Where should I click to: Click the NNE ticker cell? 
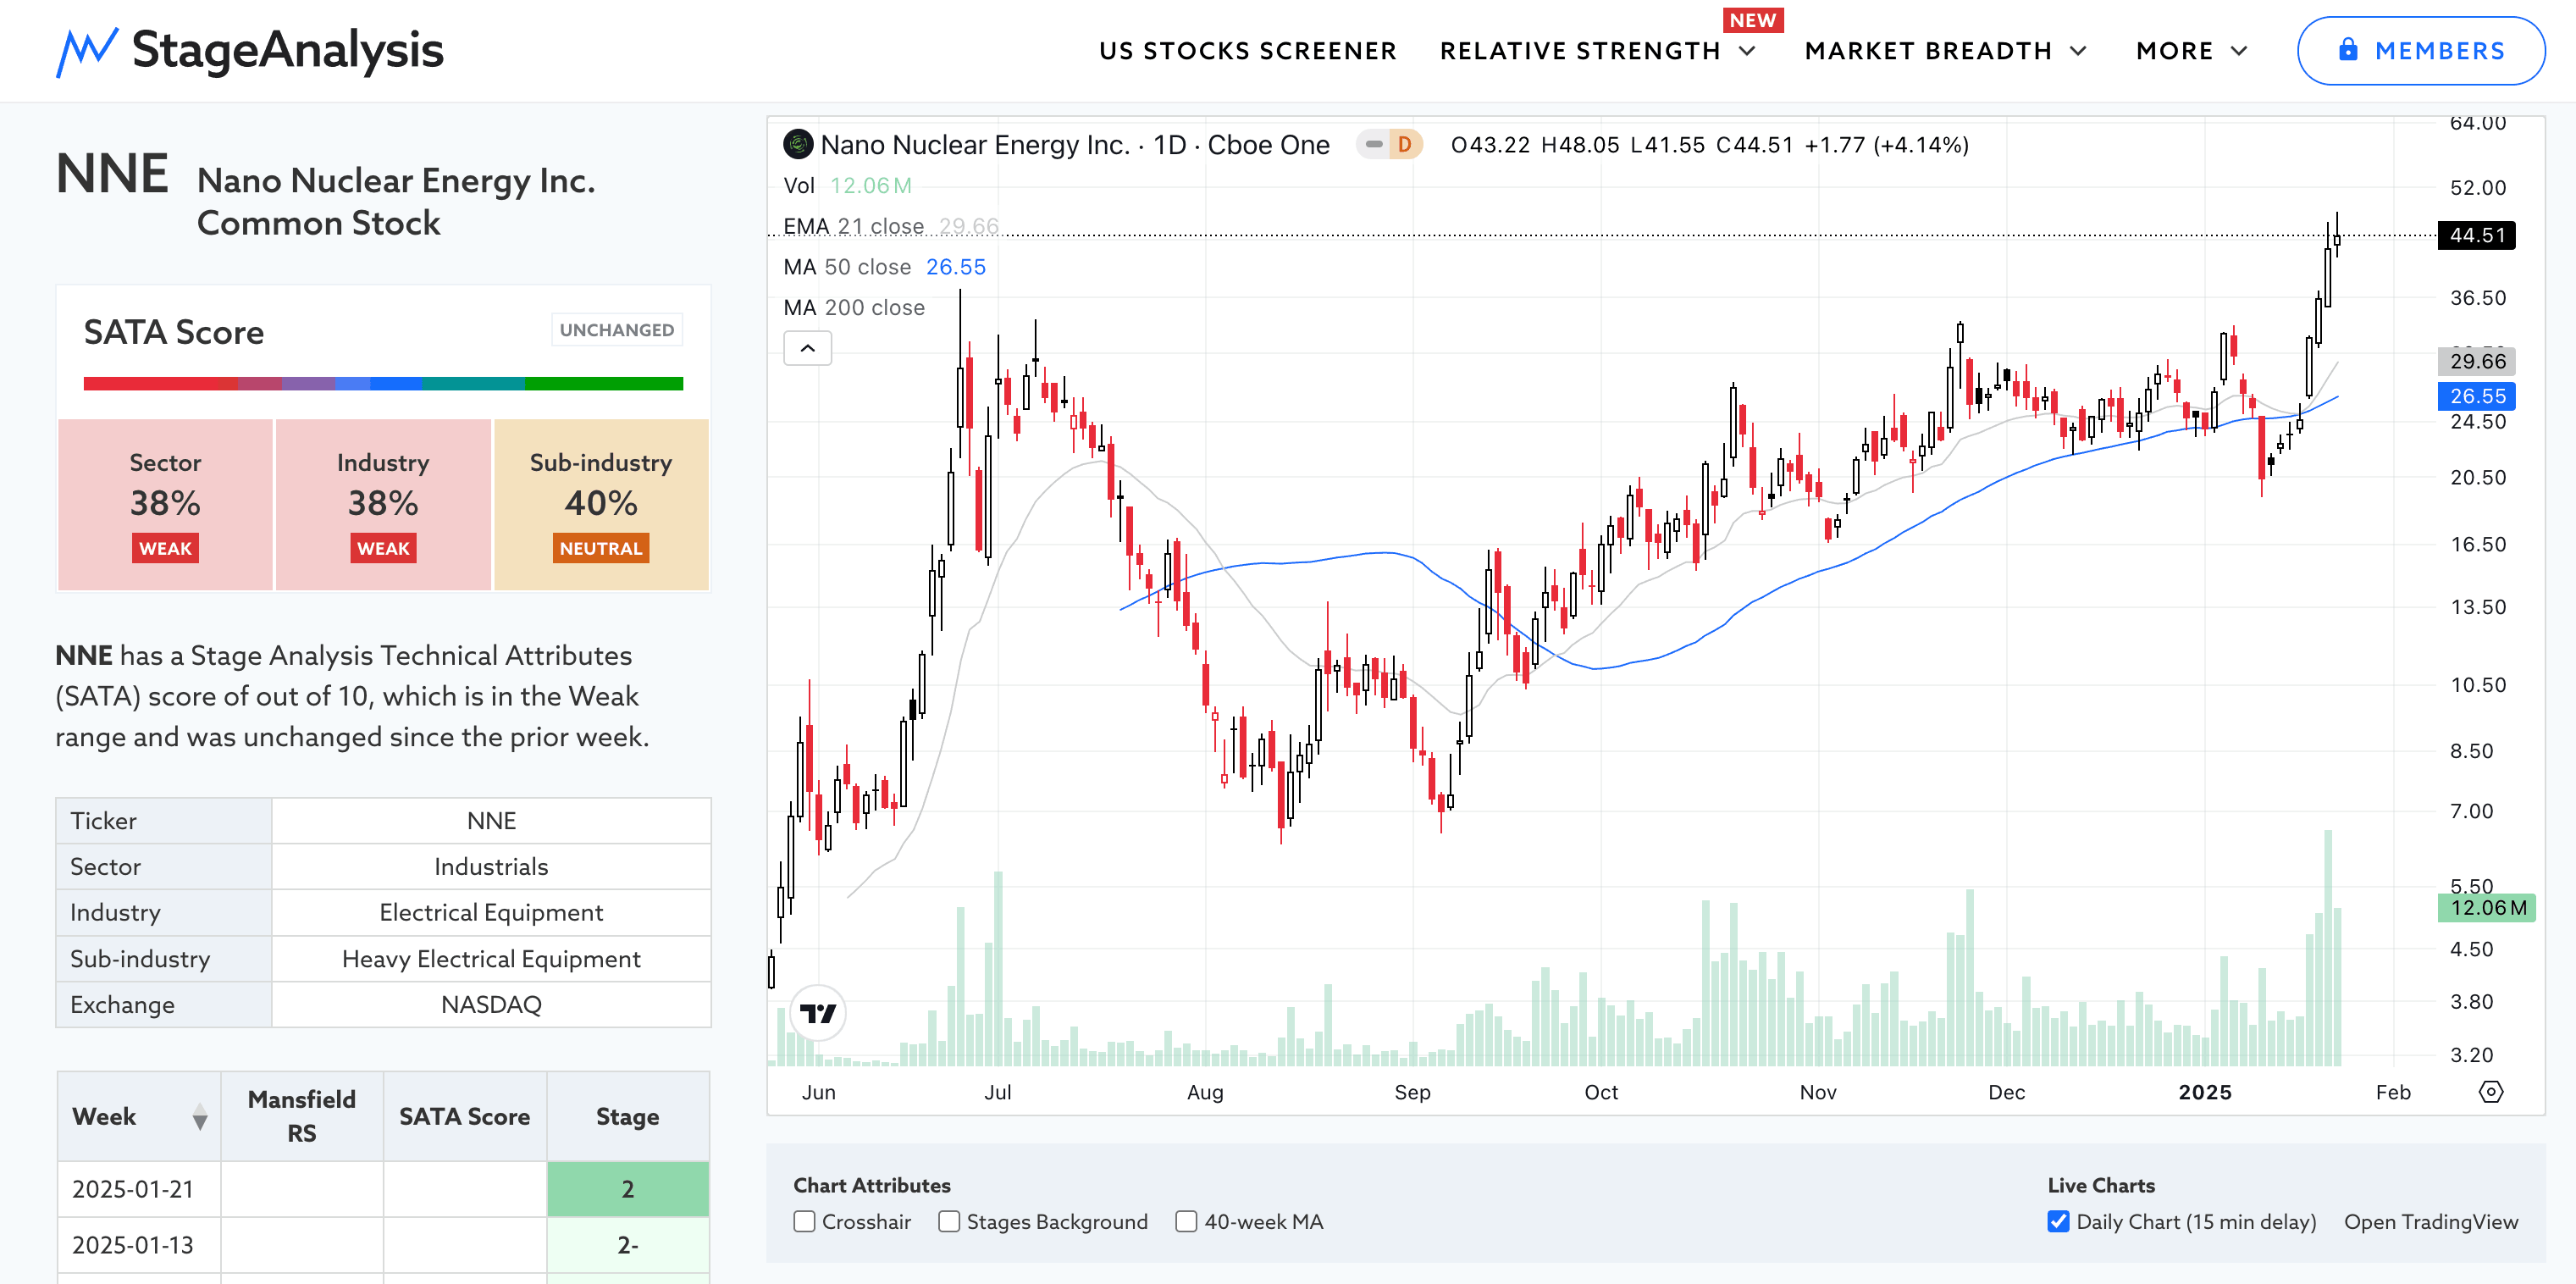[491, 821]
